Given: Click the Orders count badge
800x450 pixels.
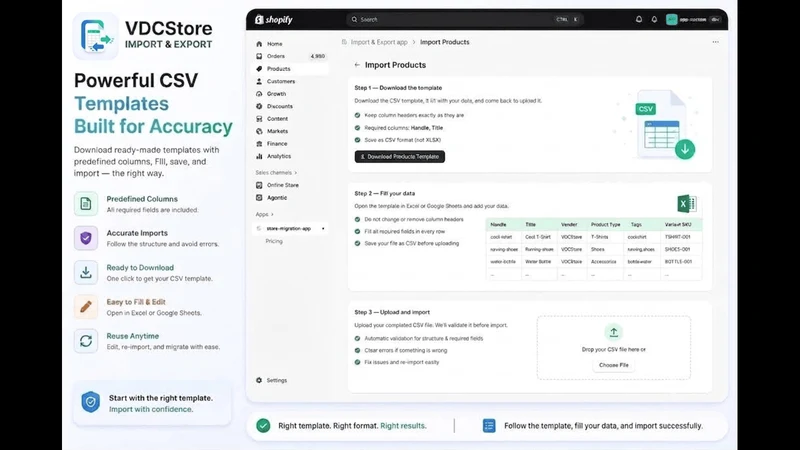Looking at the screenshot, I should tap(317, 56).
